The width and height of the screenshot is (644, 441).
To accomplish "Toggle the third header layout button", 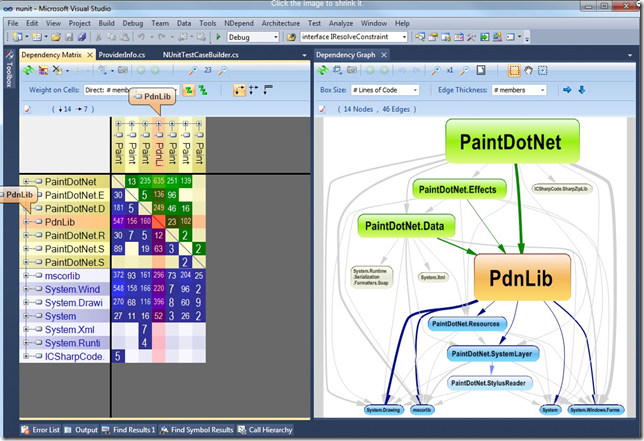I will [268, 89].
